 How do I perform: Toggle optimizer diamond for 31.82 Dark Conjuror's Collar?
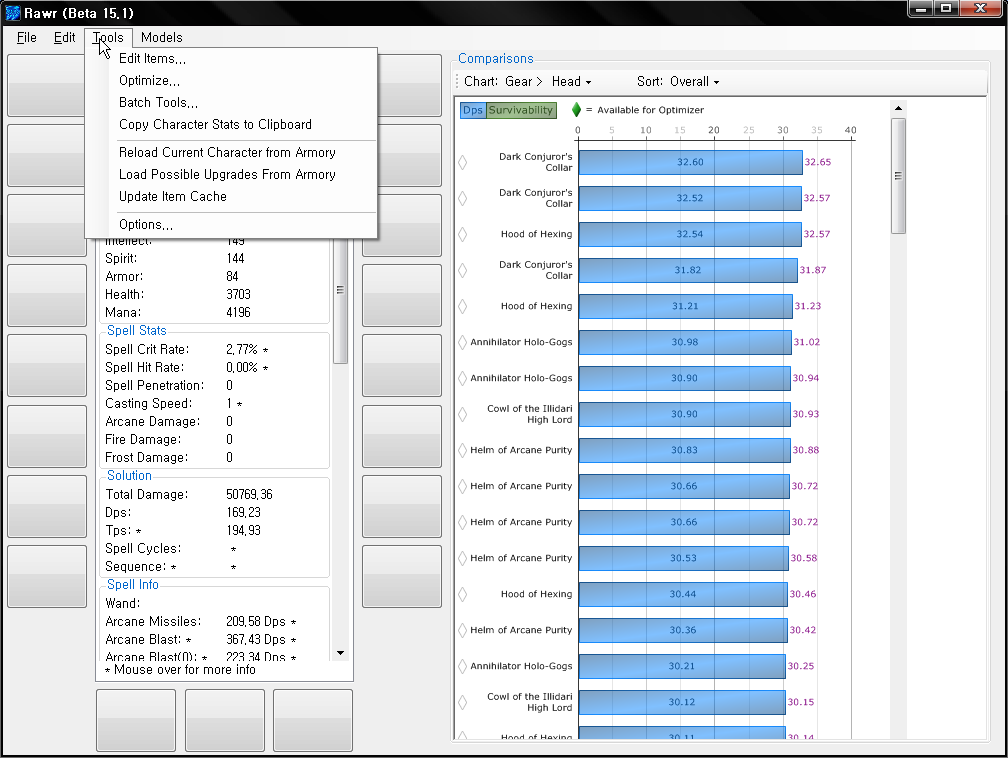[462, 270]
